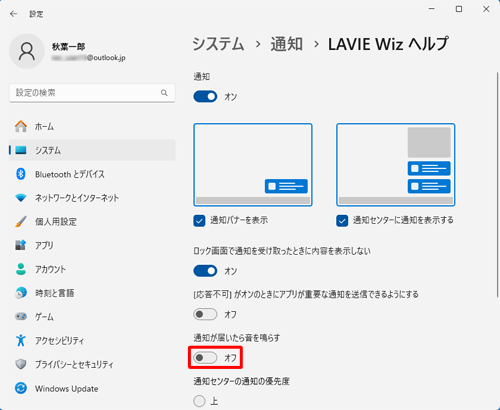Viewport: 500px width, 410px height.
Task: Click 通知 in the breadcrumb
Action: point(286,44)
